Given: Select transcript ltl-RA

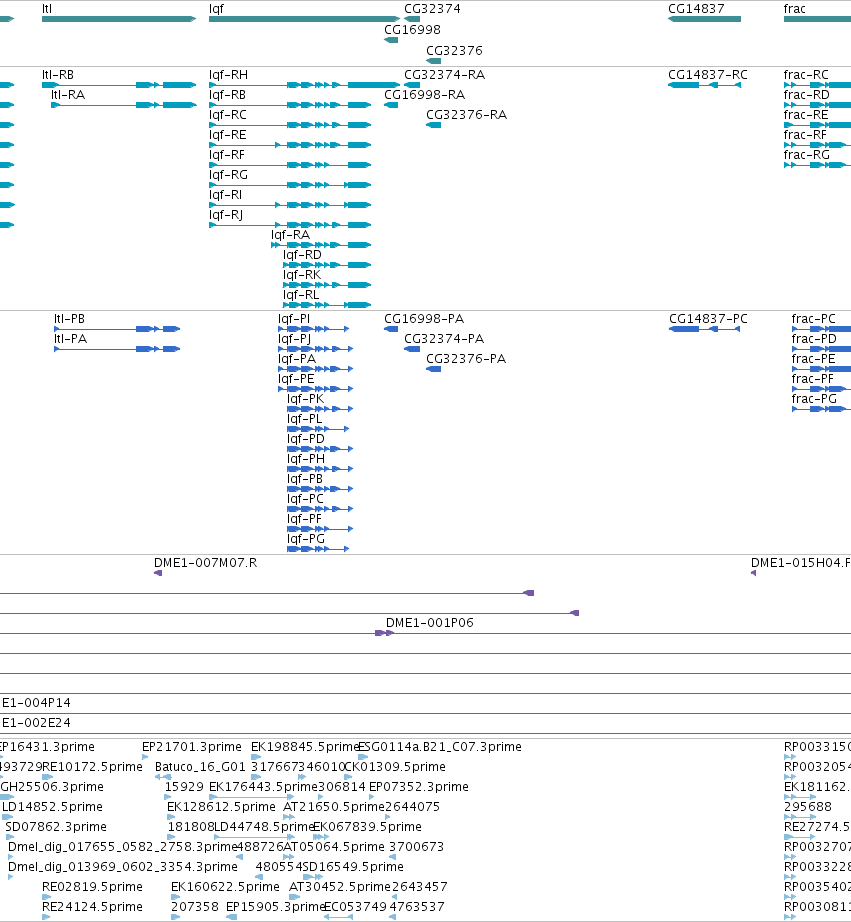Looking at the screenshot, I should pyautogui.click(x=68, y=95).
